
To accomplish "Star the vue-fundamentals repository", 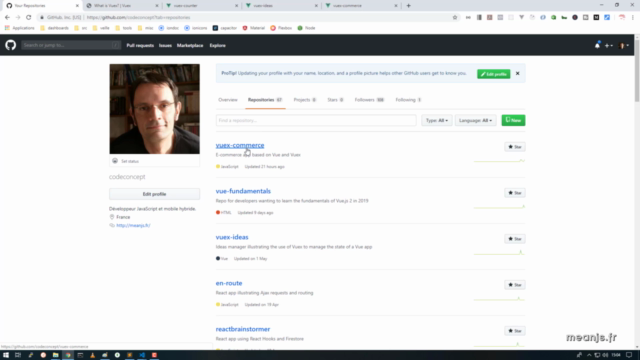I will [515, 193].
